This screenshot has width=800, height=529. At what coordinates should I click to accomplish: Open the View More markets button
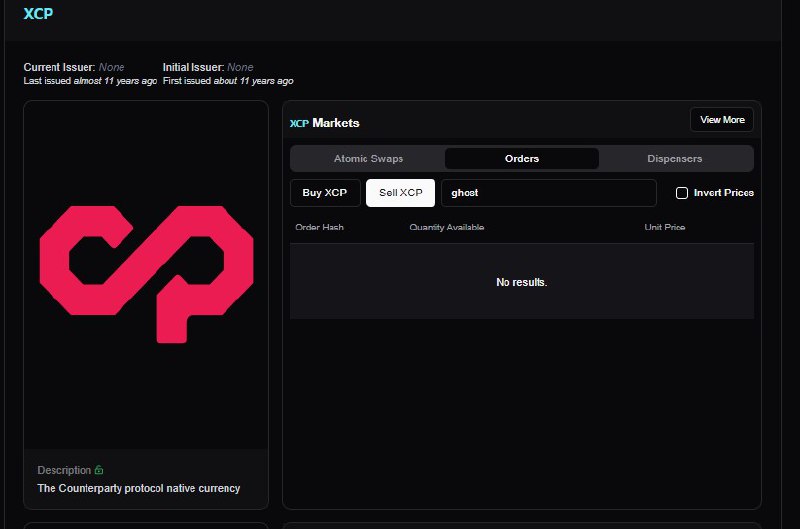(721, 120)
